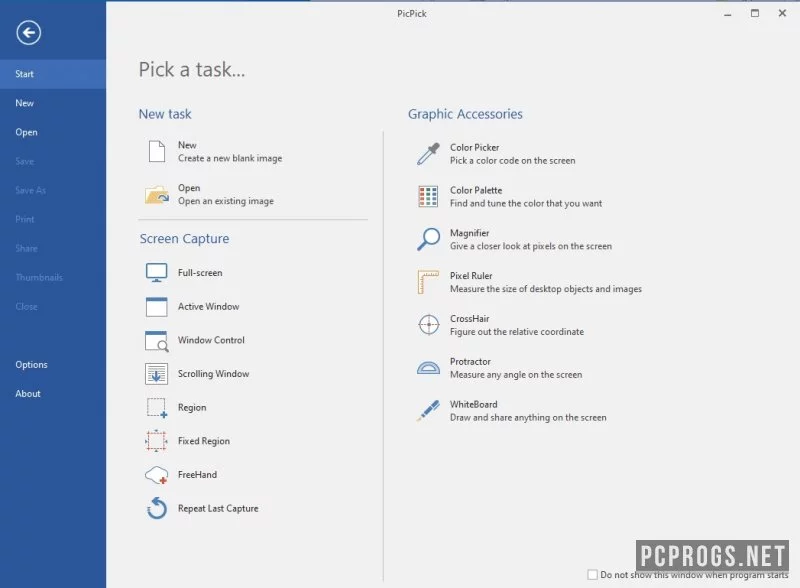The width and height of the screenshot is (800, 588).
Task: Click the greyed Close sidebar item
Action: coord(53,307)
